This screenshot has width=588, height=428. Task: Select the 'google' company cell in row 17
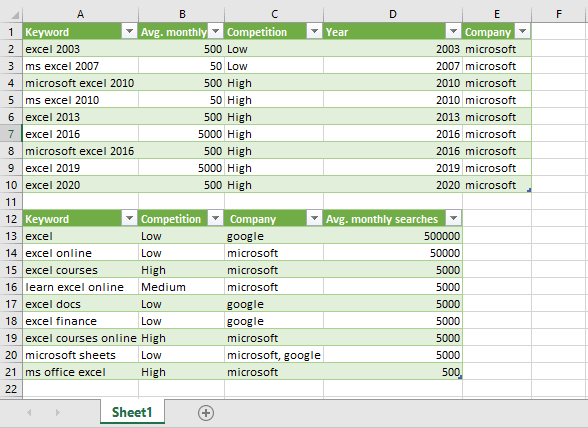274,304
